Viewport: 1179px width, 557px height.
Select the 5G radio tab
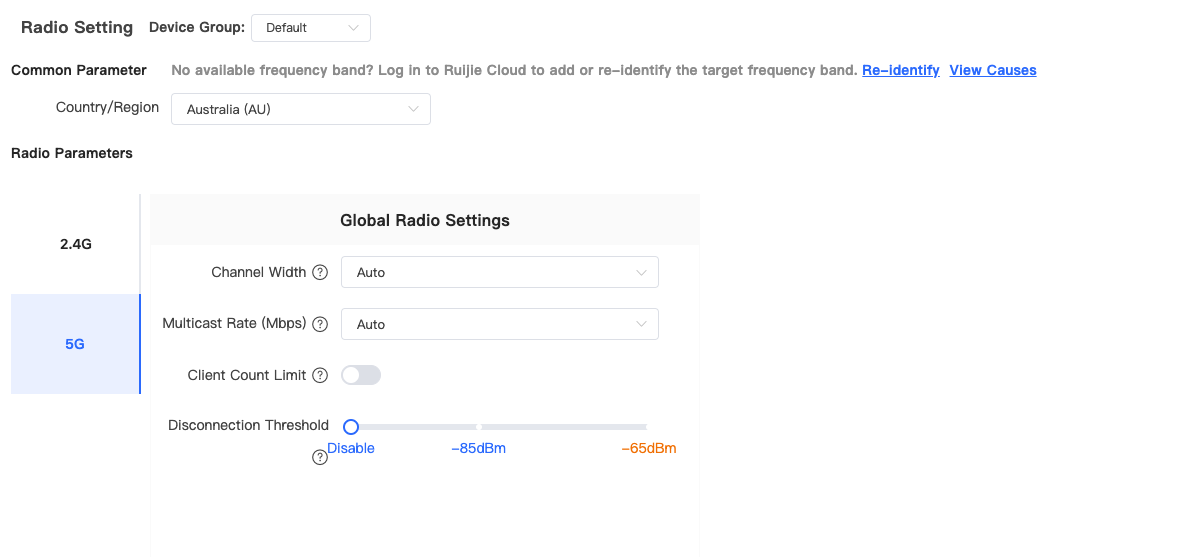tap(76, 344)
